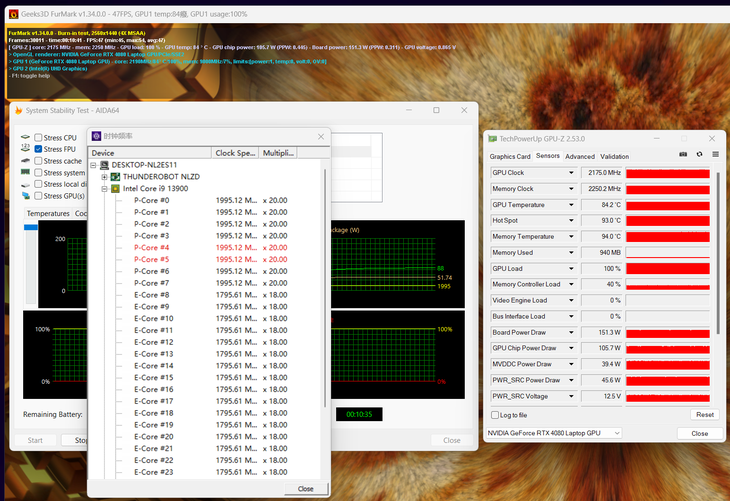Click the AIDA64 flame title icon

click(19, 110)
